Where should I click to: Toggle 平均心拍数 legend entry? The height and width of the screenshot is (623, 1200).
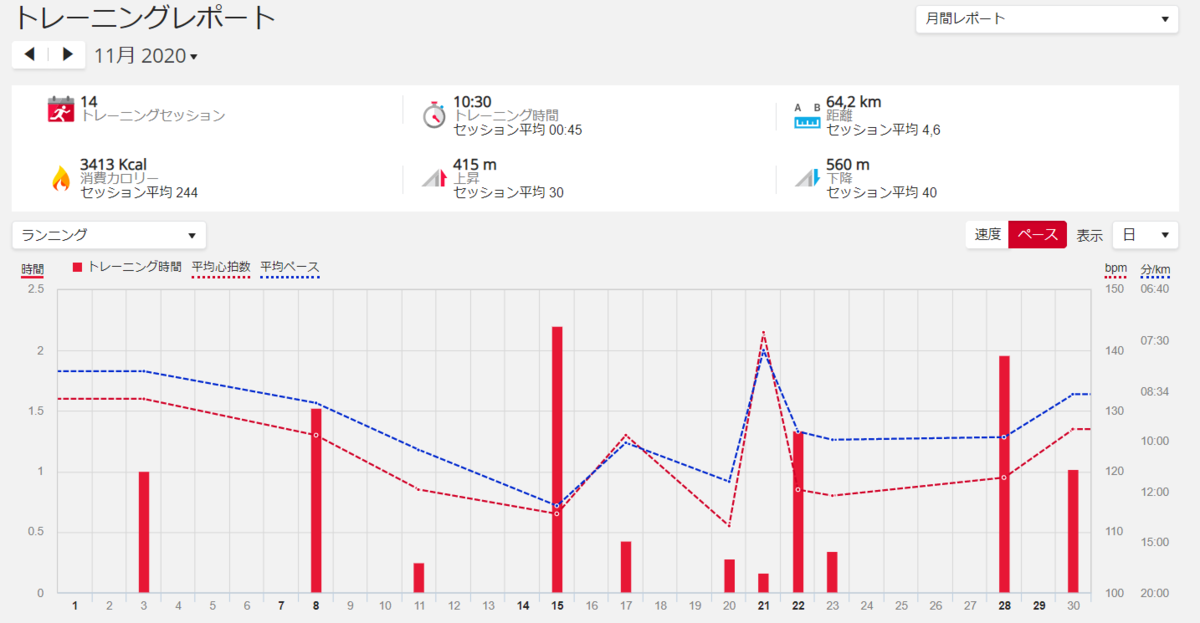click(x=221, y=268)
